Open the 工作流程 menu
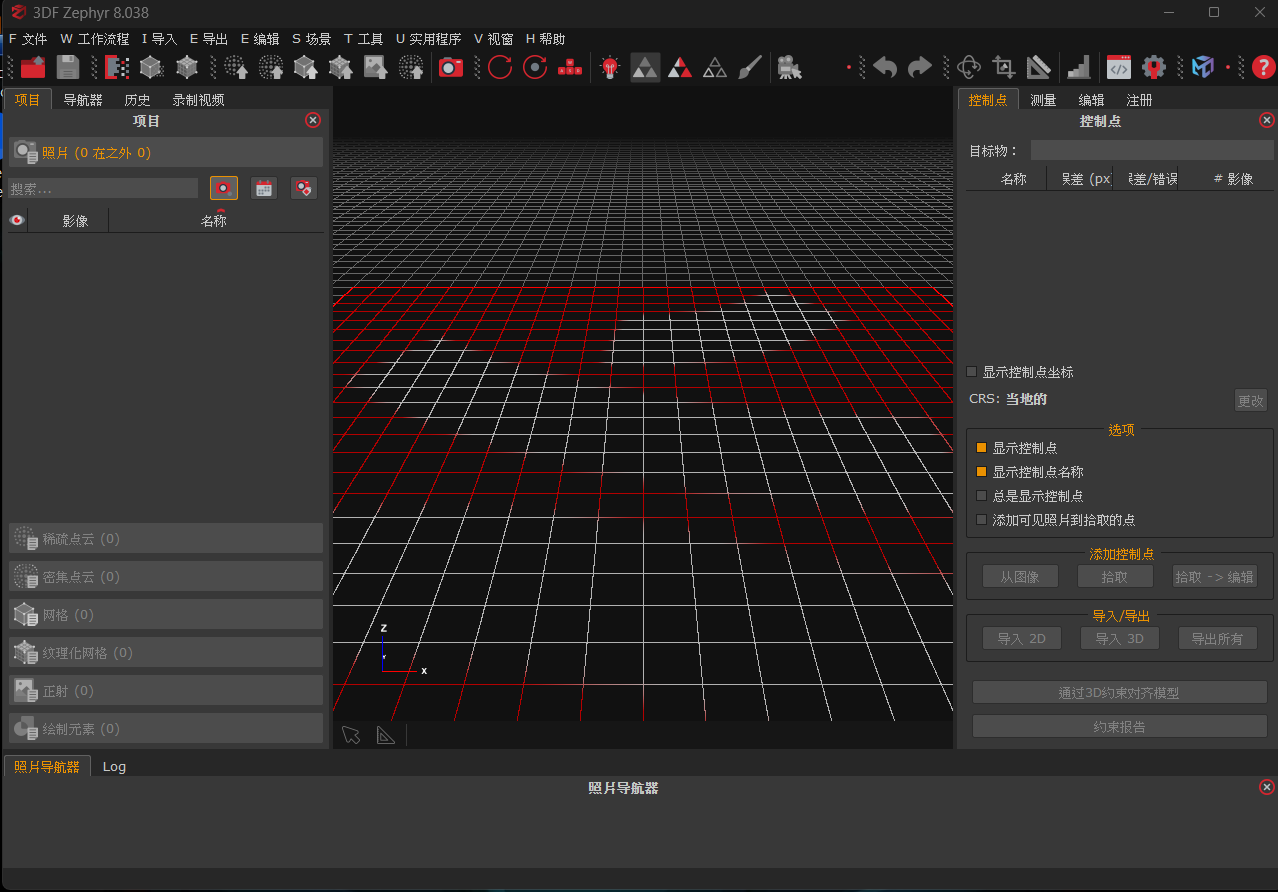Image resolution: width=1278 pixels, height=892 pixels. tap(95, 39)
